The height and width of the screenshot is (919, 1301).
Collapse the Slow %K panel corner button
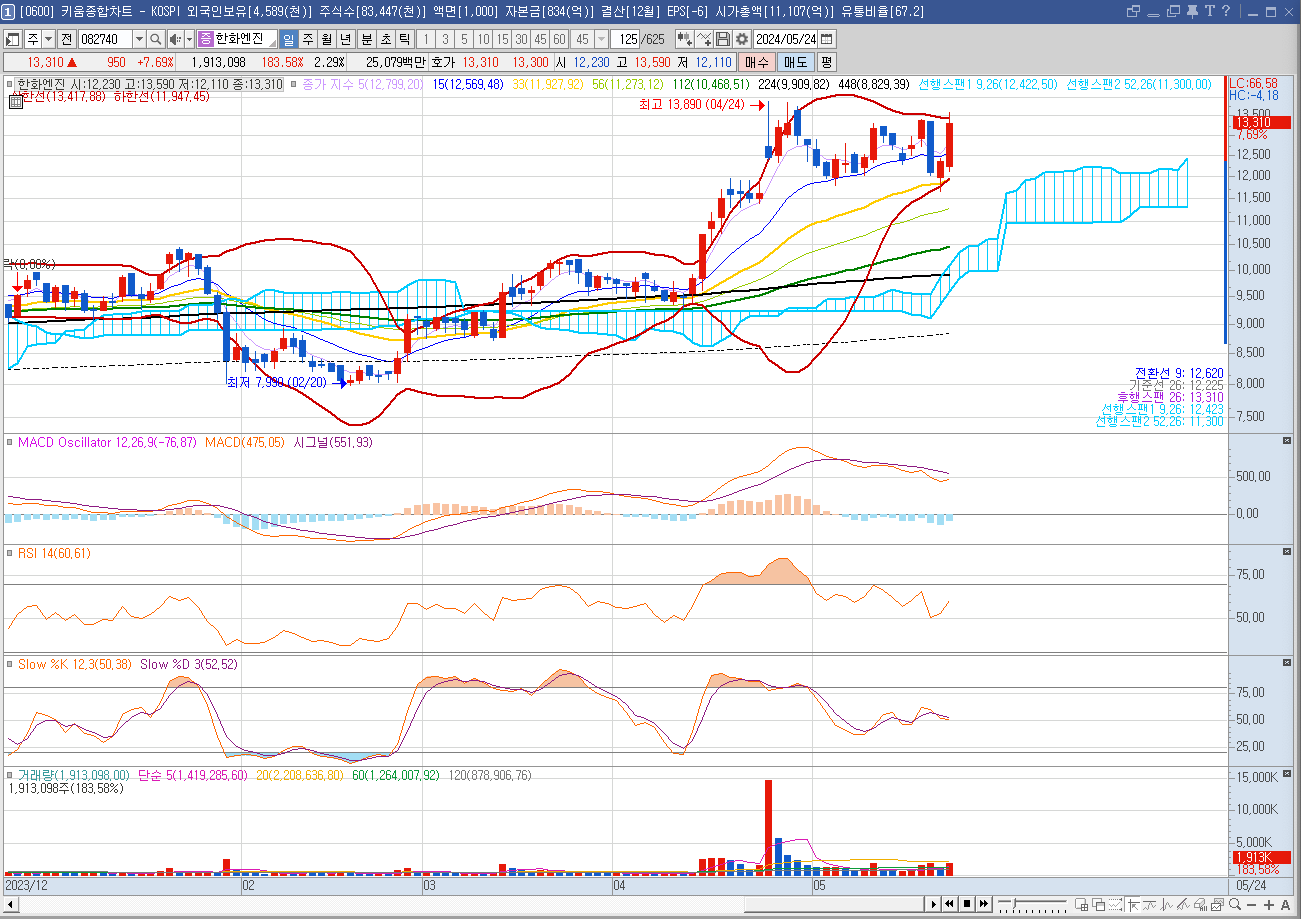[1287, 663]
